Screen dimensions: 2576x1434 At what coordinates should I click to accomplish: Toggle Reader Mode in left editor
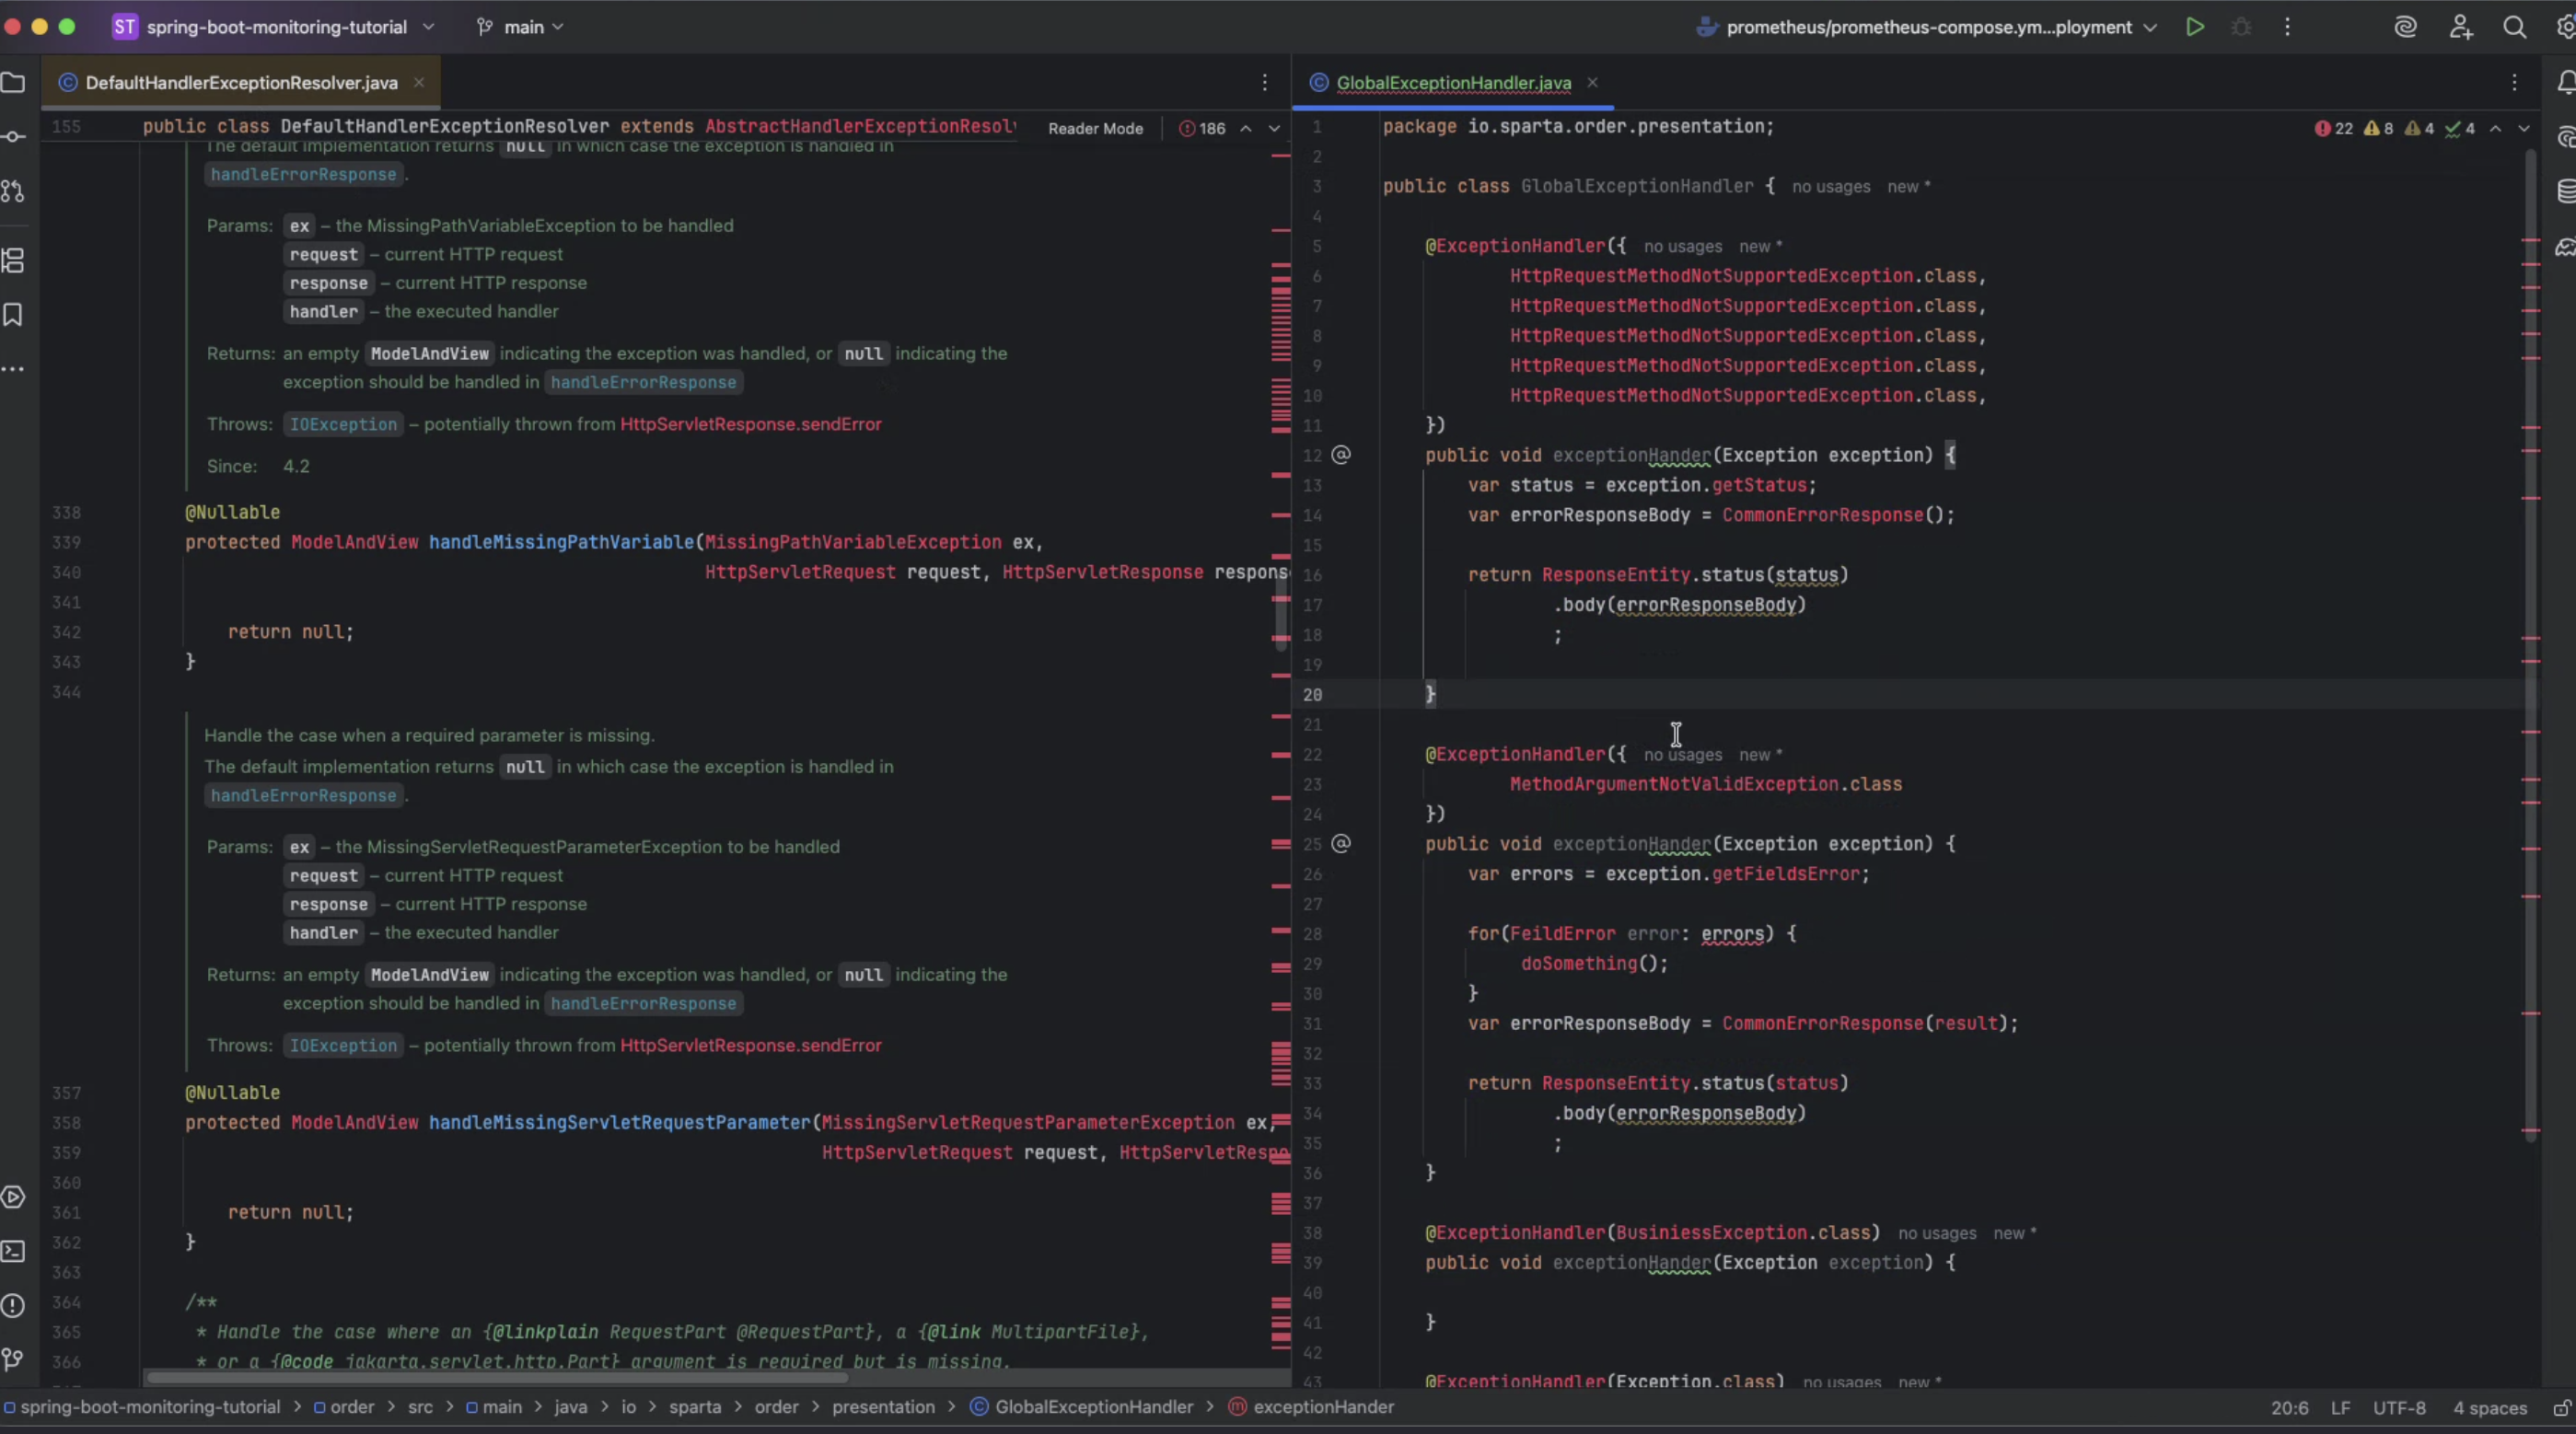[1095, 128]
